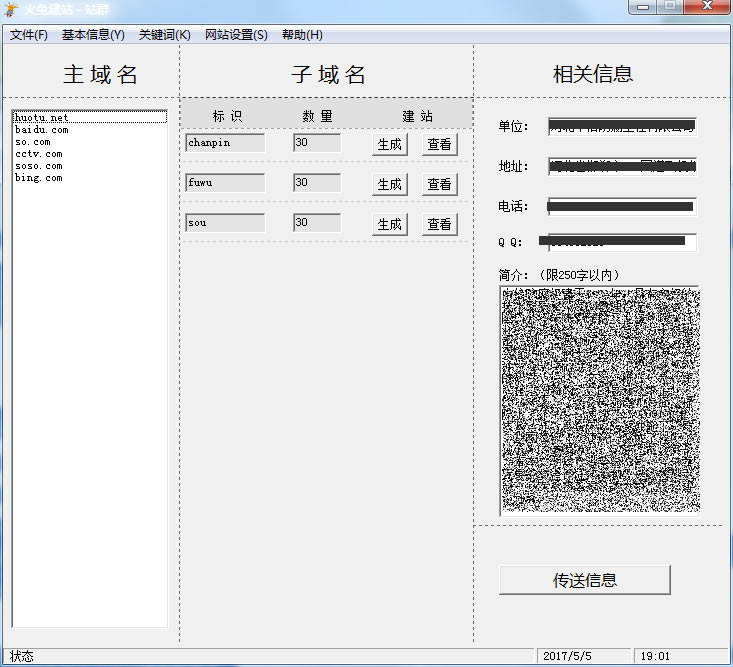The height and width of the screenshot is (667, 733).
Task: Click the app icon in title bar
Action: click(x=11, y=9)
